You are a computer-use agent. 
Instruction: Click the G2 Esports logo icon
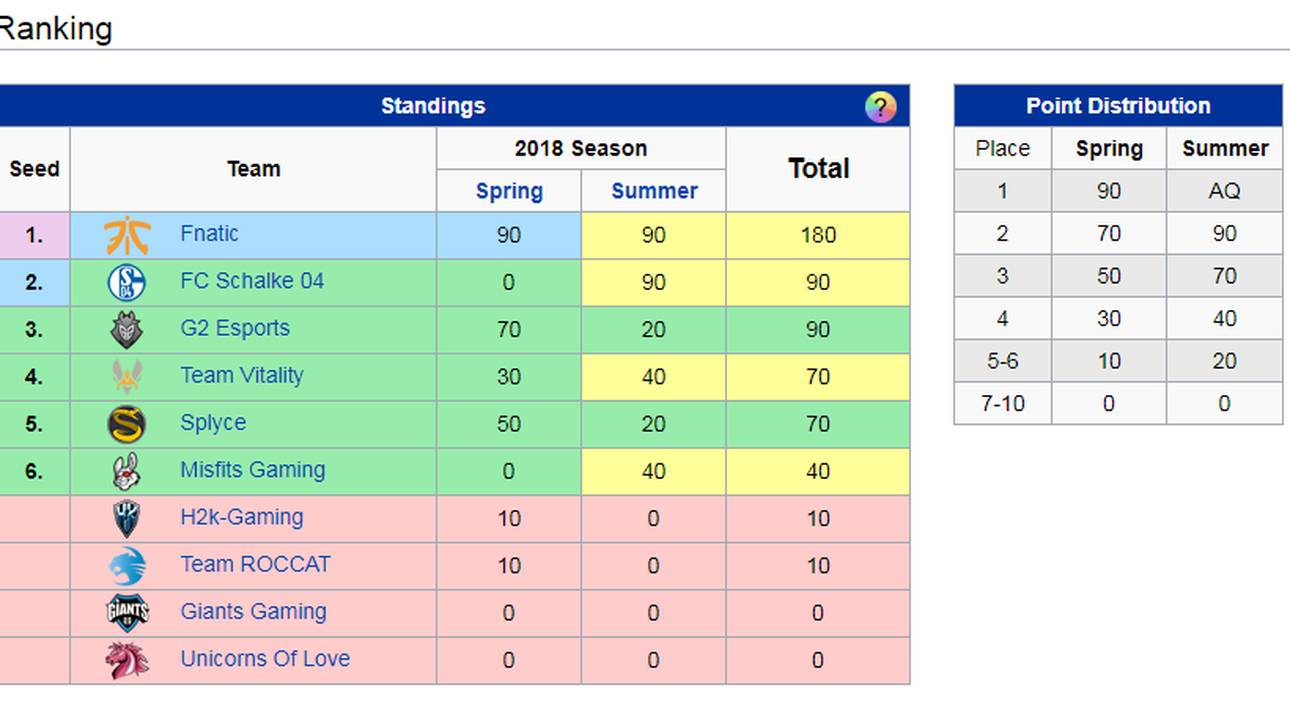click(x=126, y=329)
